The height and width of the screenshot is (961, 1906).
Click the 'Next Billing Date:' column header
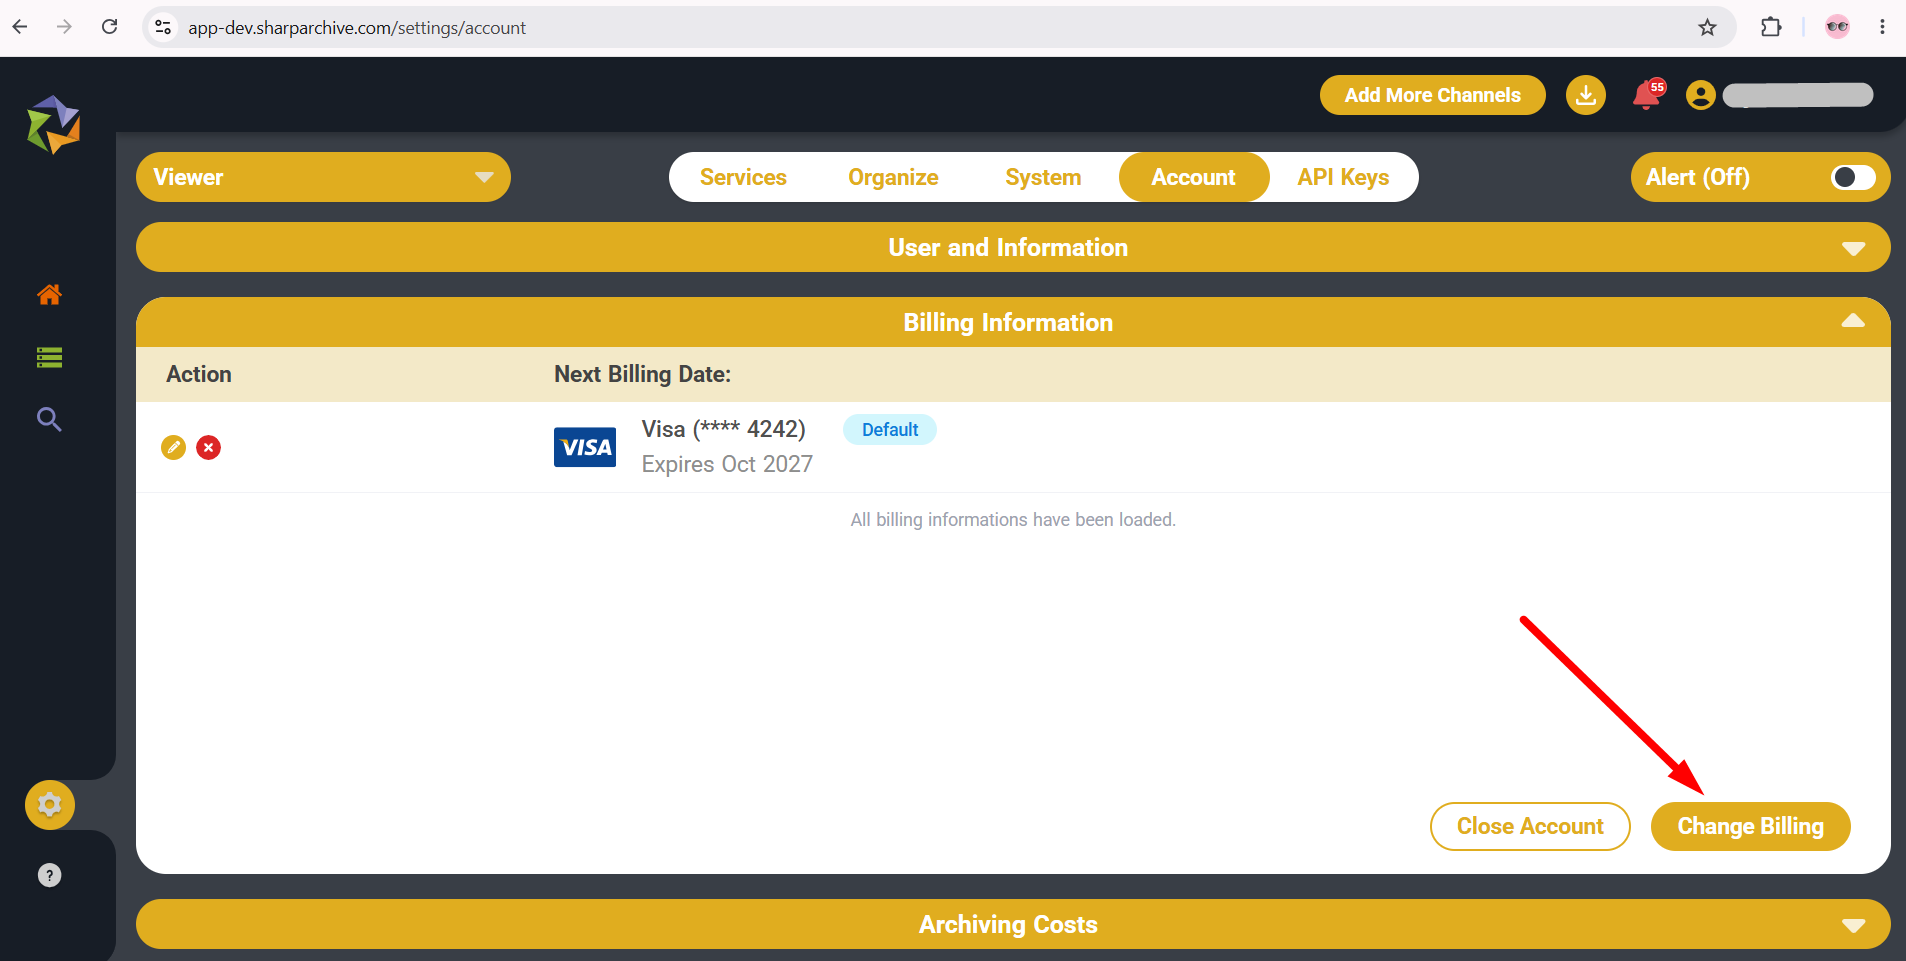642,374
